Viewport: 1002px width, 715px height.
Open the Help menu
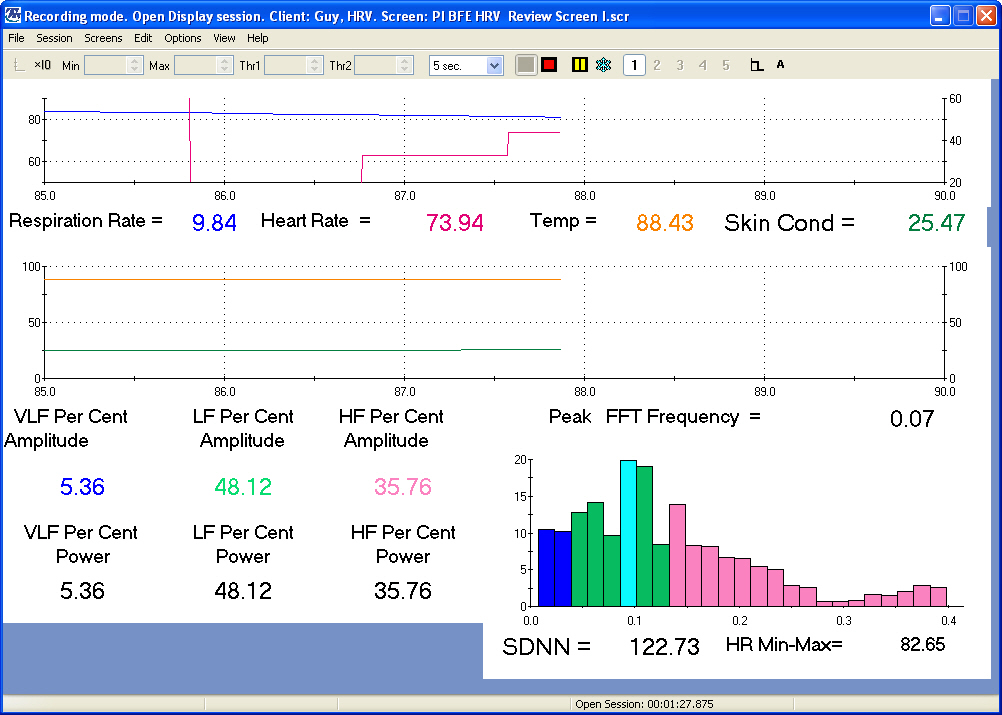[x=258, y=38]
